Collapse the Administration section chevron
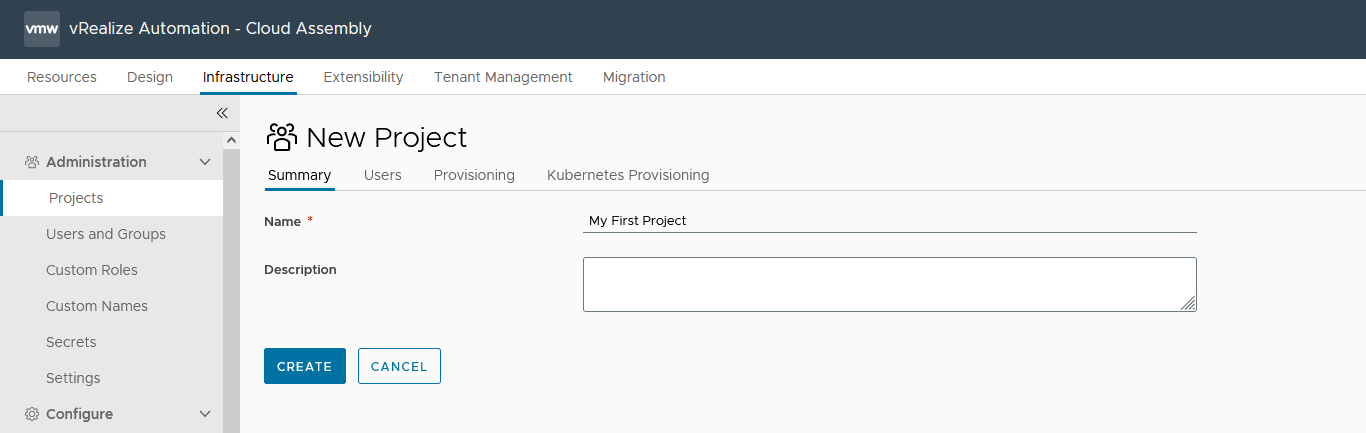 point(205,162)
